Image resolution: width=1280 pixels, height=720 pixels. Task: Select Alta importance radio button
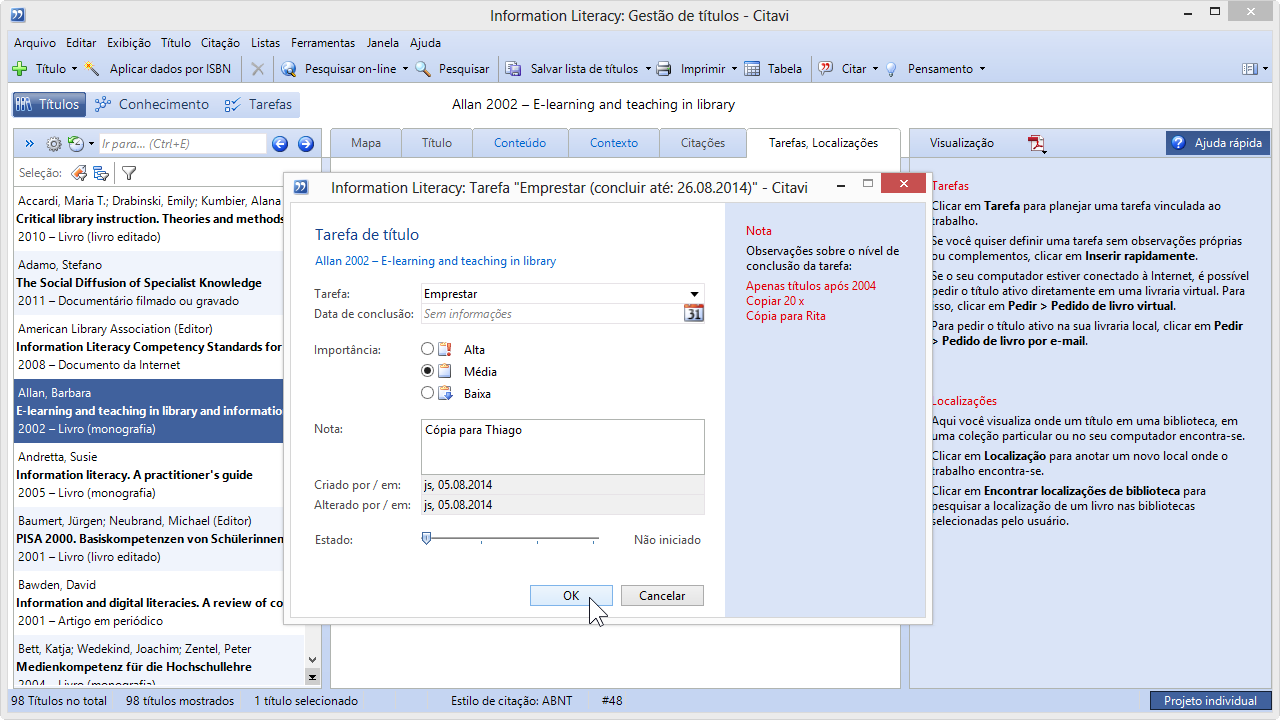click(x=428, y=349)
